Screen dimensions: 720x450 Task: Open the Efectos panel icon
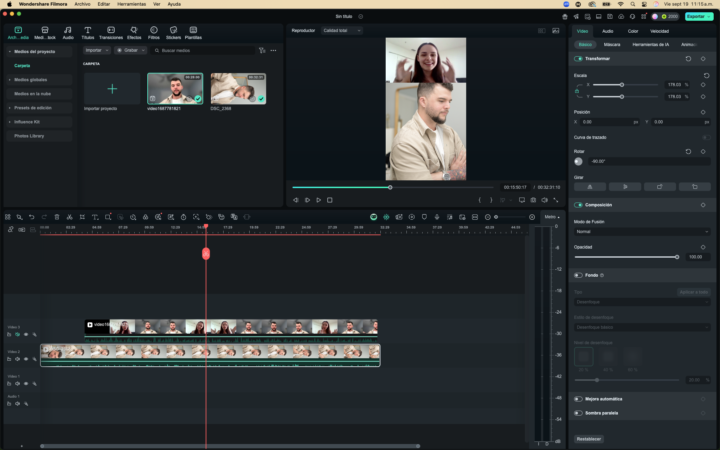pos(134,33)
